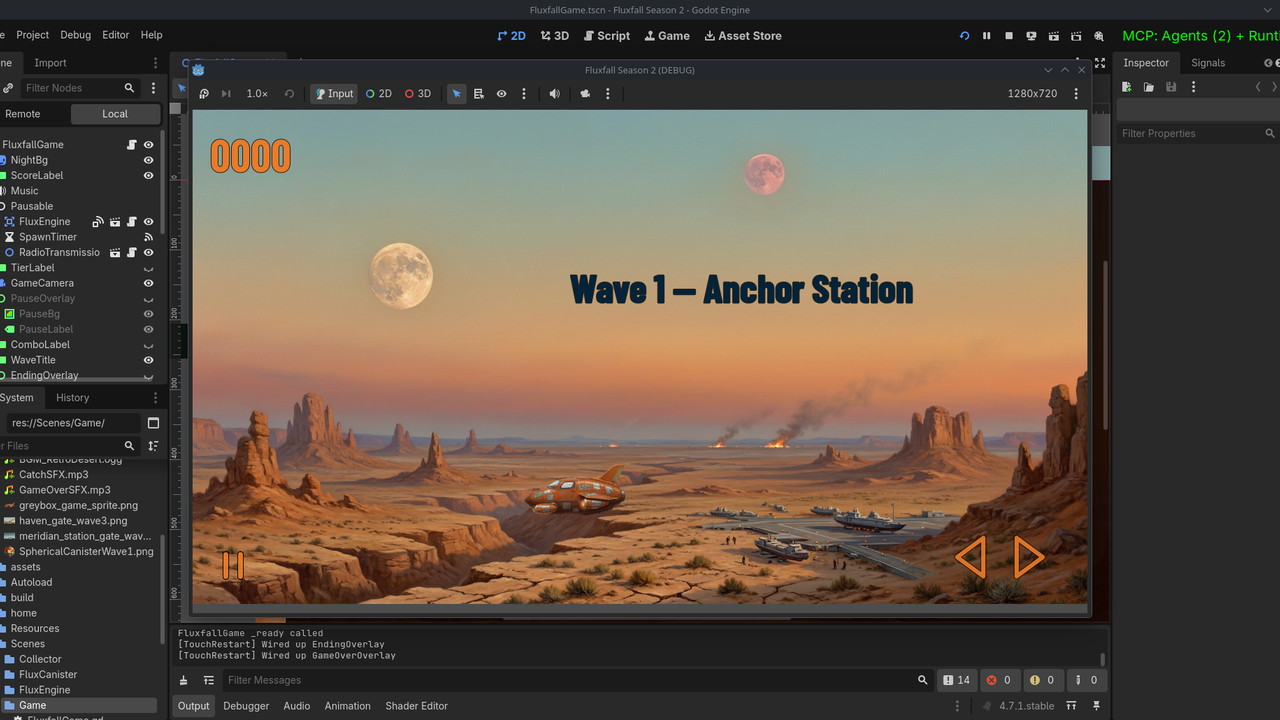Open the Debug menu
This screenshot has width=1280, height=720.
click(75, 35)
